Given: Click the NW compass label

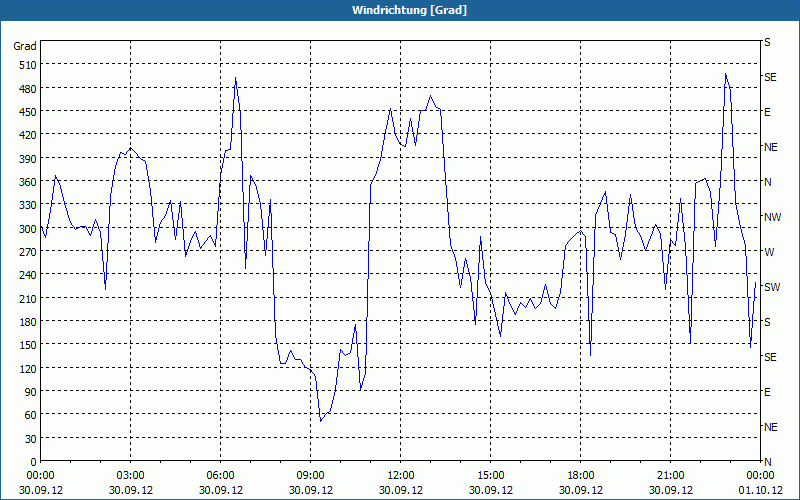Looking at the screenshot, I should click(x=772, y=217).
